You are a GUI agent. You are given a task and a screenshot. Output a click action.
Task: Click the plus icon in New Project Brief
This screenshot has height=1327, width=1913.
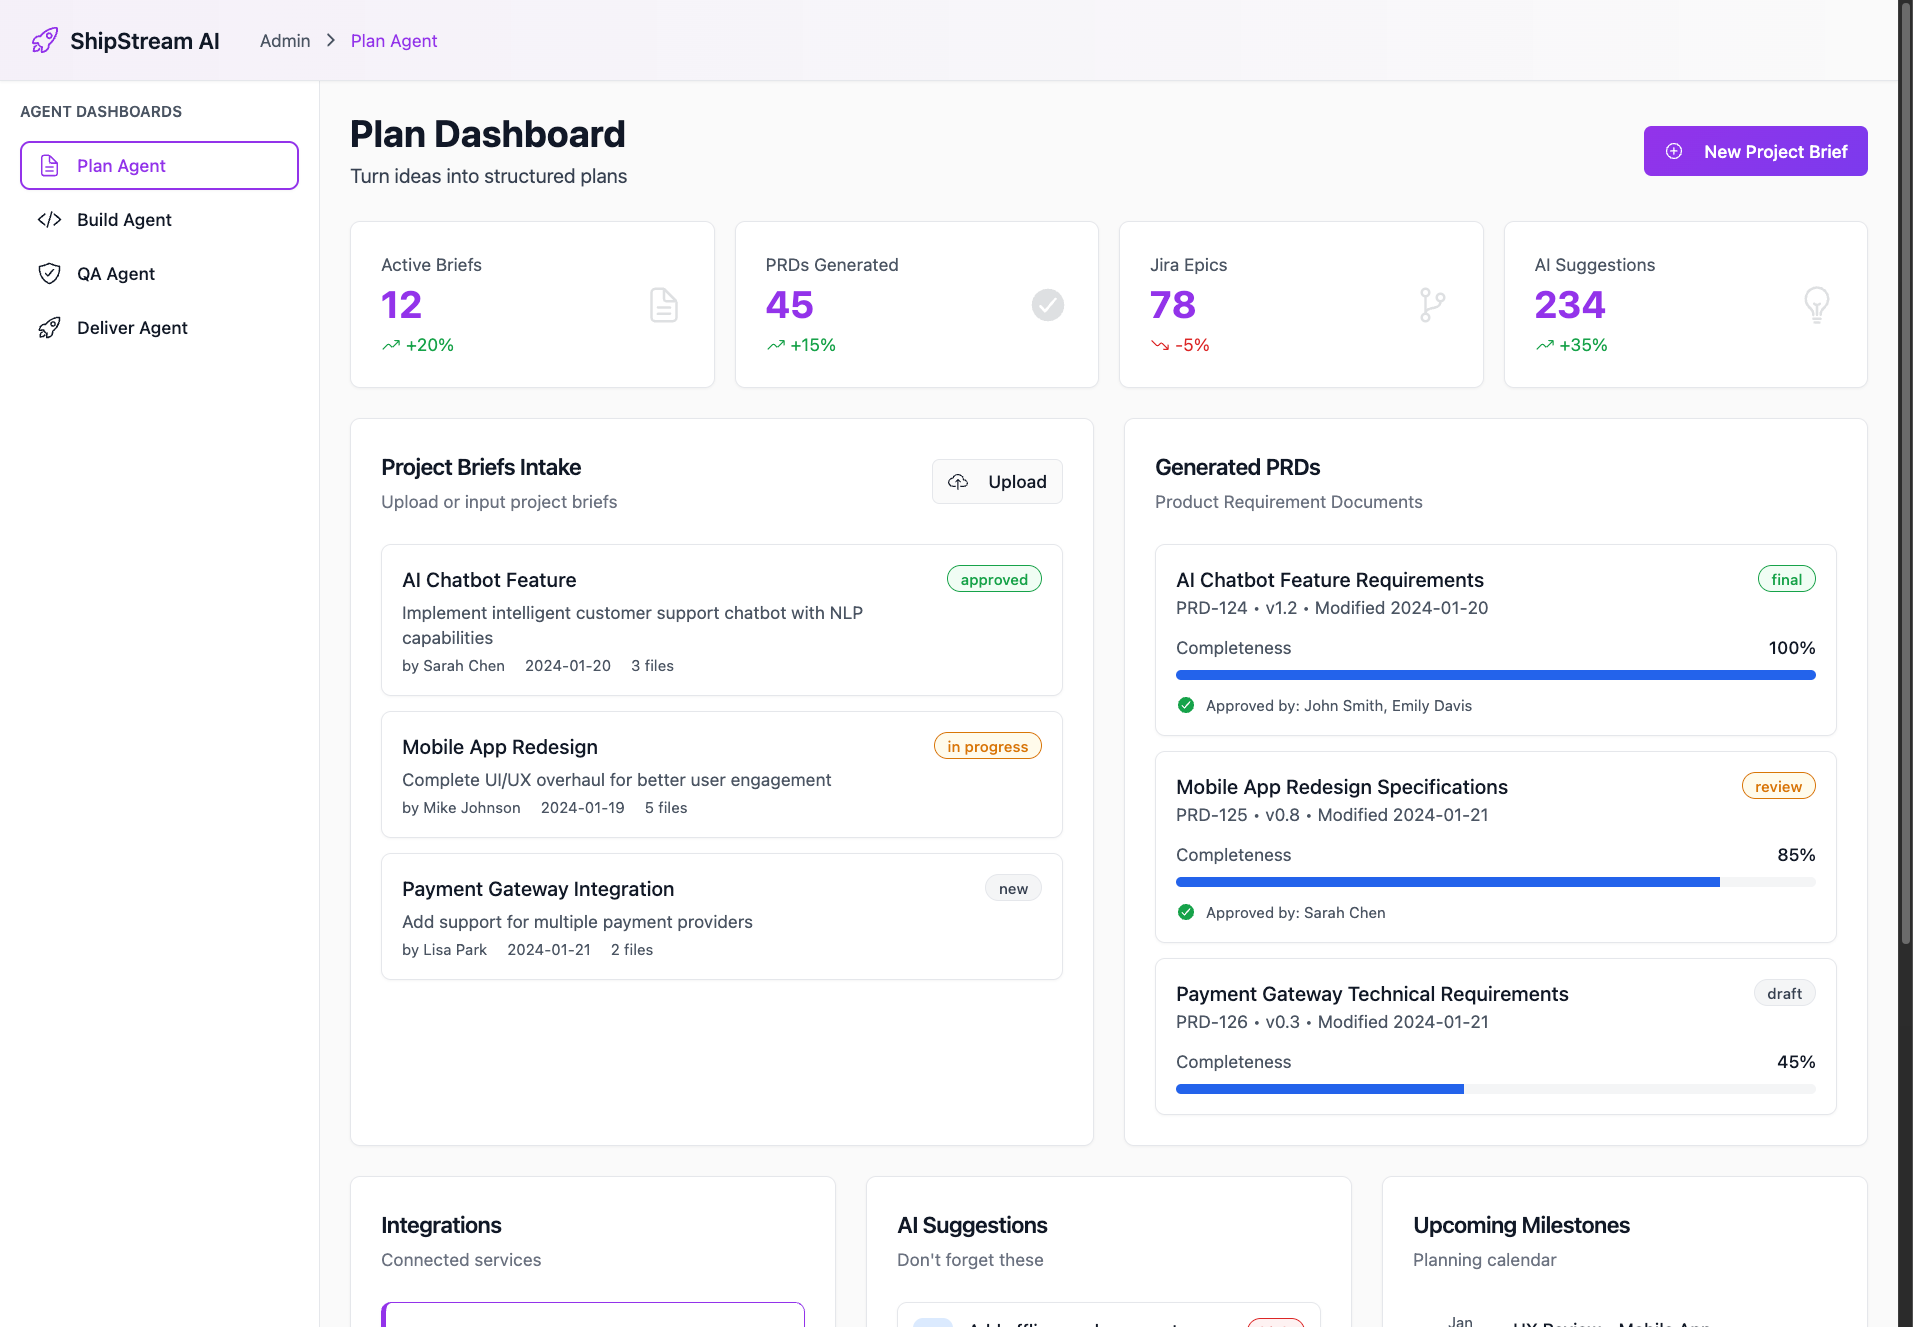1673,151
